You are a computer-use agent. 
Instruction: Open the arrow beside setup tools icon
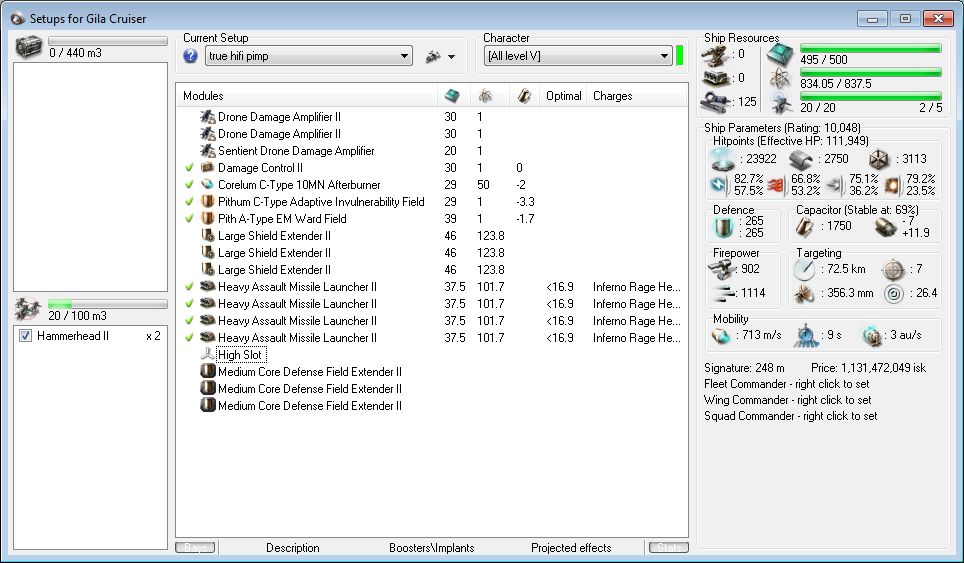point(452,57)
